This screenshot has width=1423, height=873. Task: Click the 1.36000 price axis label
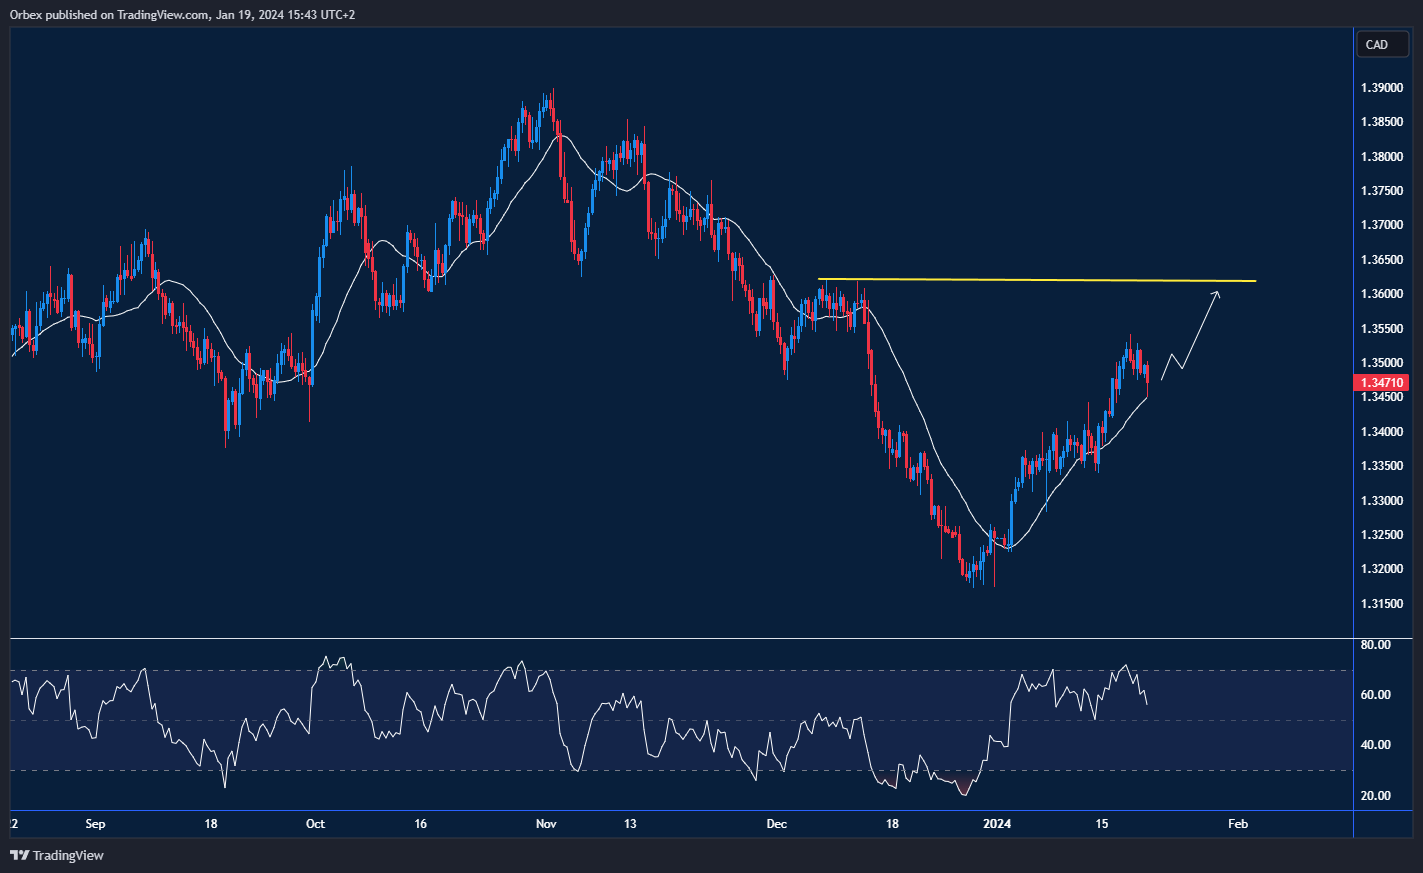1380,294
